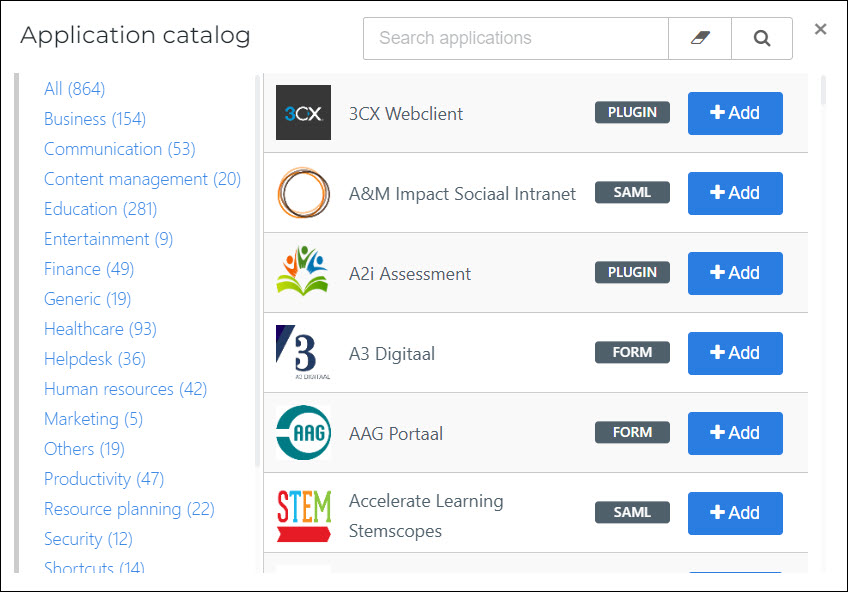Image resolution: width=848 pixels, height=592 pixels.
Task: Open the Security (12) category
Action: (88, 539)
